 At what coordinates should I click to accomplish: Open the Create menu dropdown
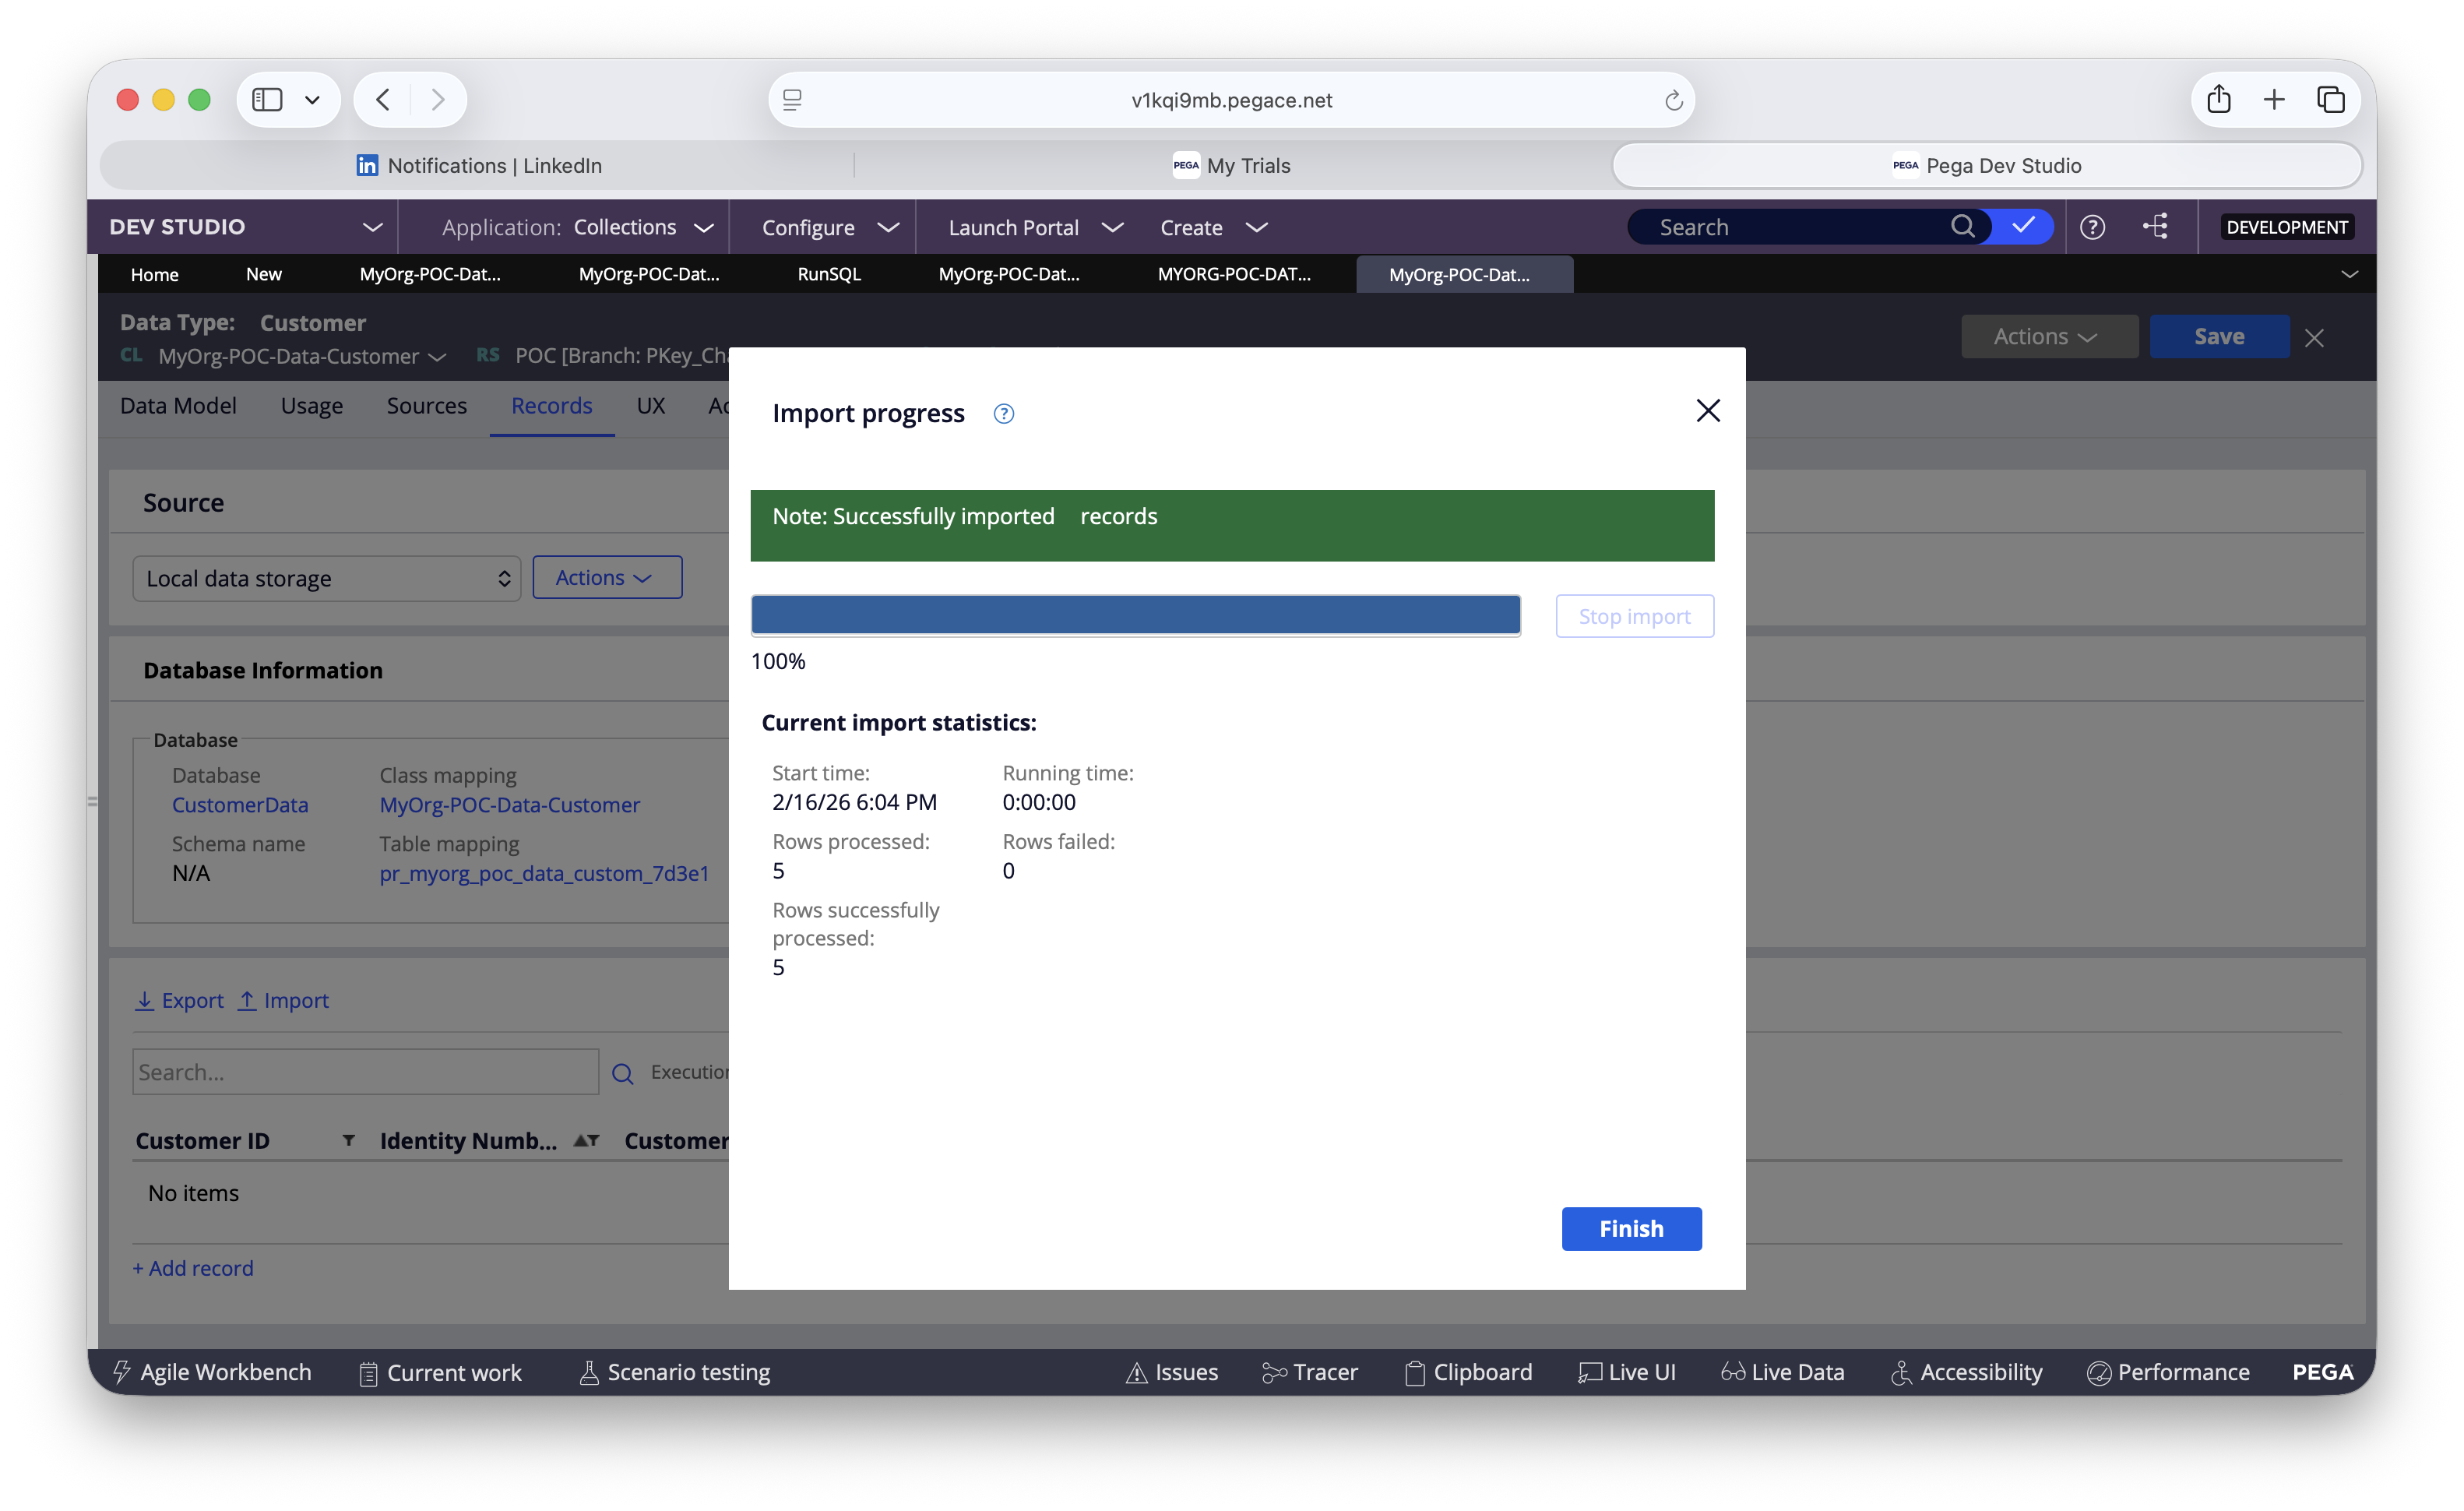pos(1213,227)
